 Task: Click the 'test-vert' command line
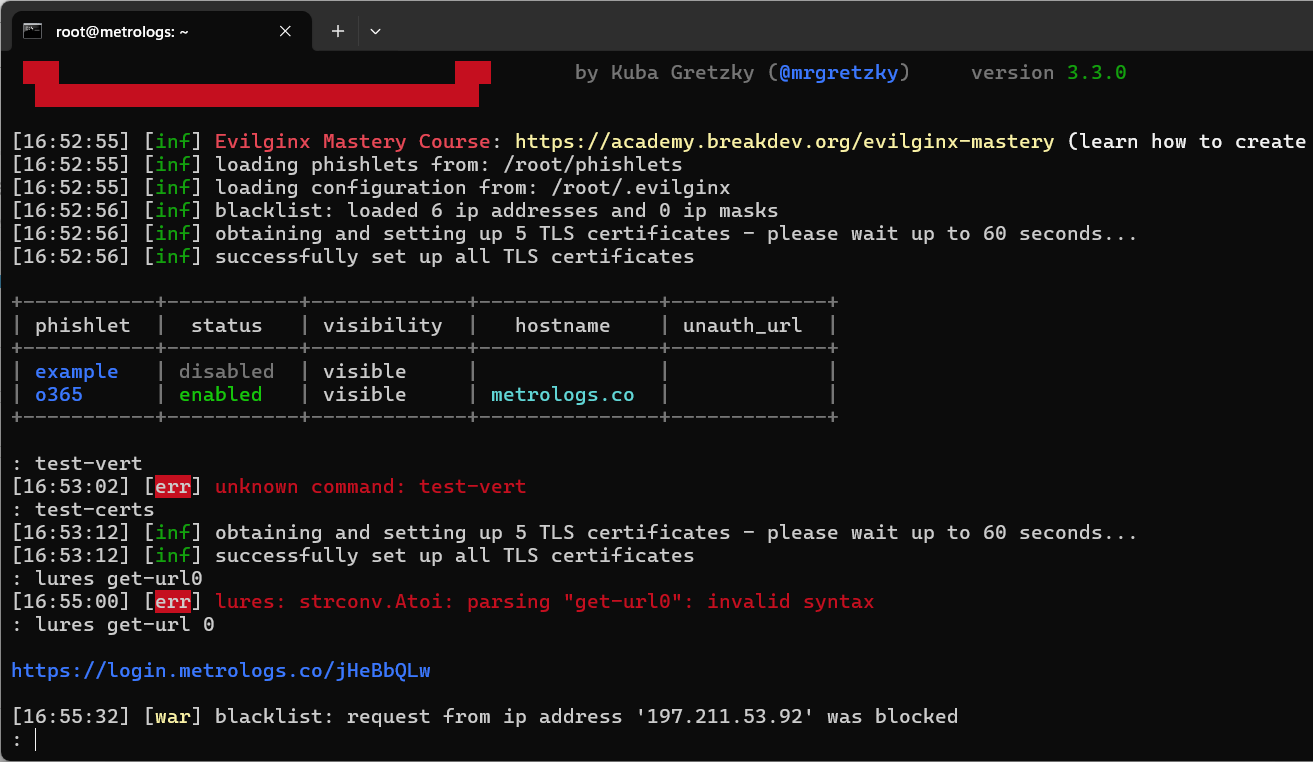click(x=76, y=463)
